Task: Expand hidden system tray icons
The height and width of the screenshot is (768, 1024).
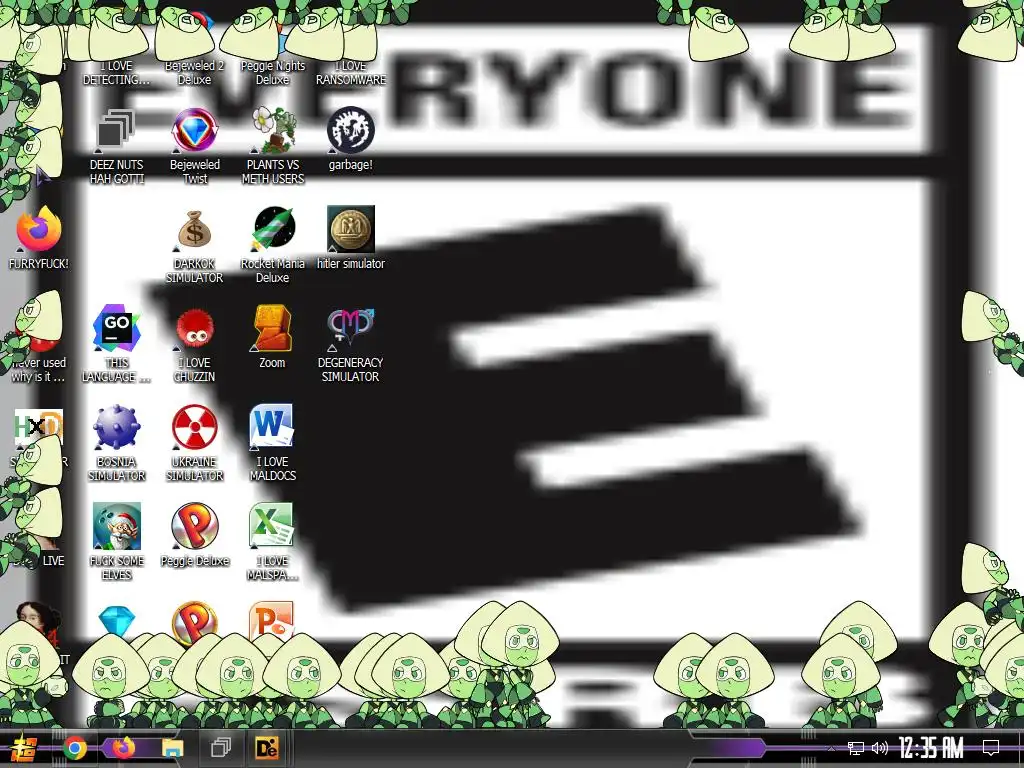Action: [x=831, y=748]
